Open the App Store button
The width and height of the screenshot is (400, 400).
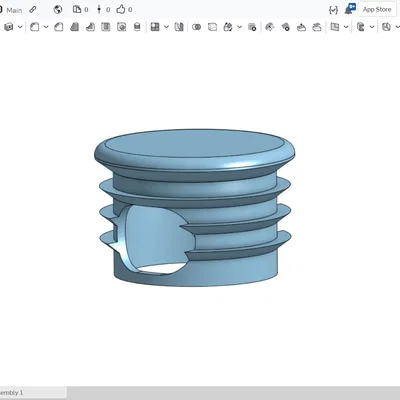tap(377, 10)
